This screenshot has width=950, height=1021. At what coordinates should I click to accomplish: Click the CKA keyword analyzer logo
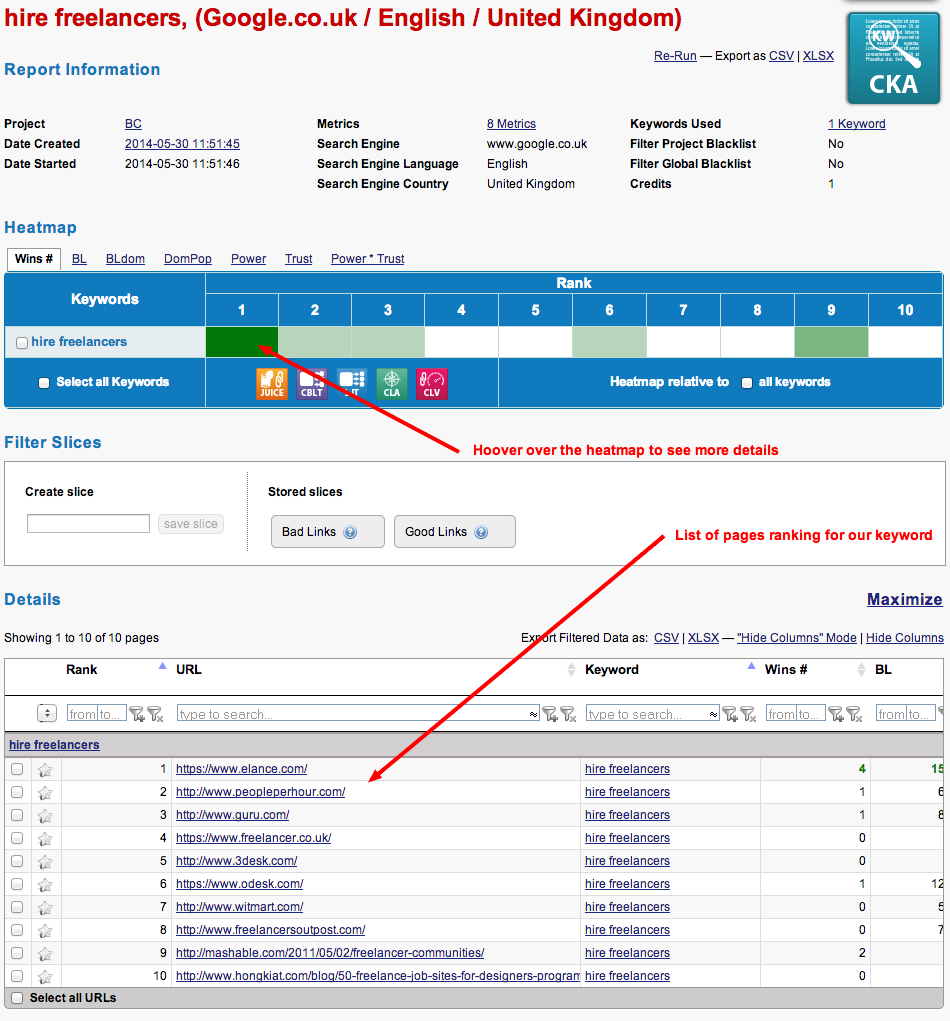pyautogui.click(x=893, y=58)
